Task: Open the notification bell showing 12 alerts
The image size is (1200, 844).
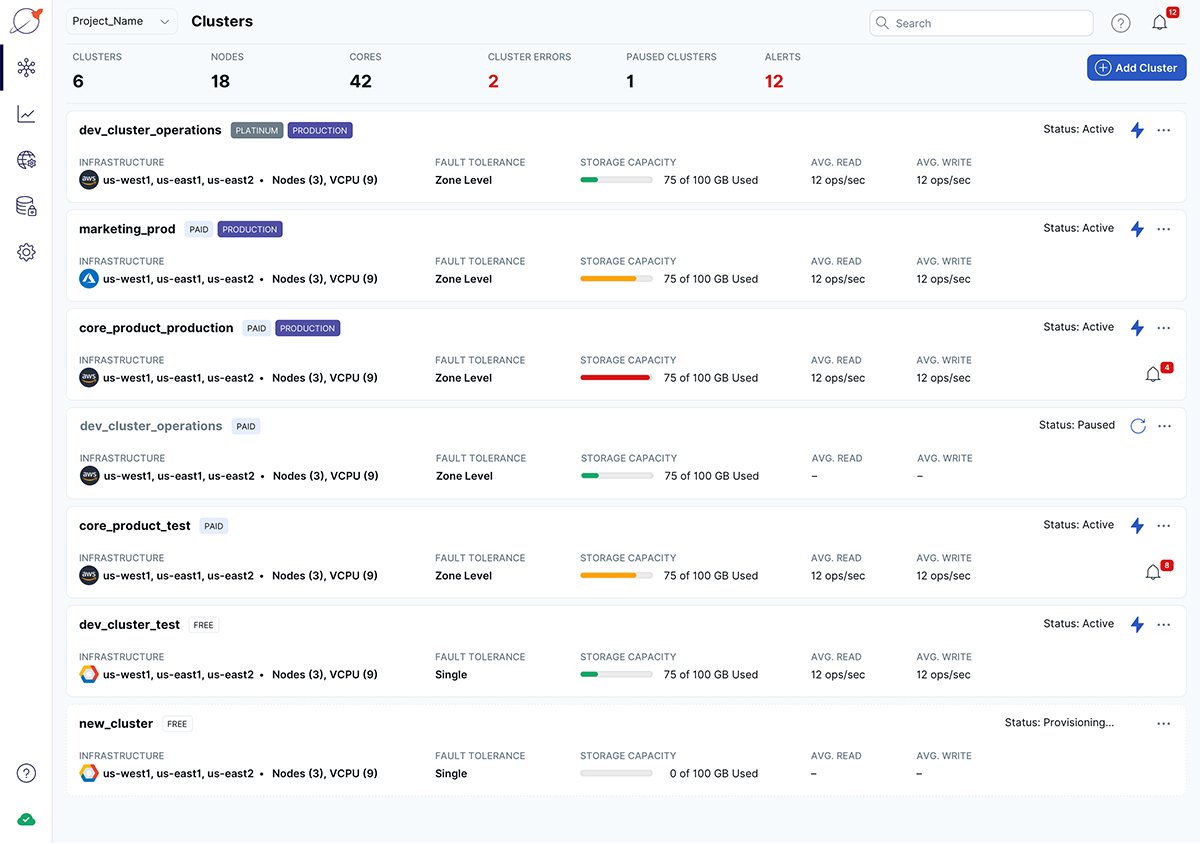Action: pyautogui.click(x=1159, y=22)
